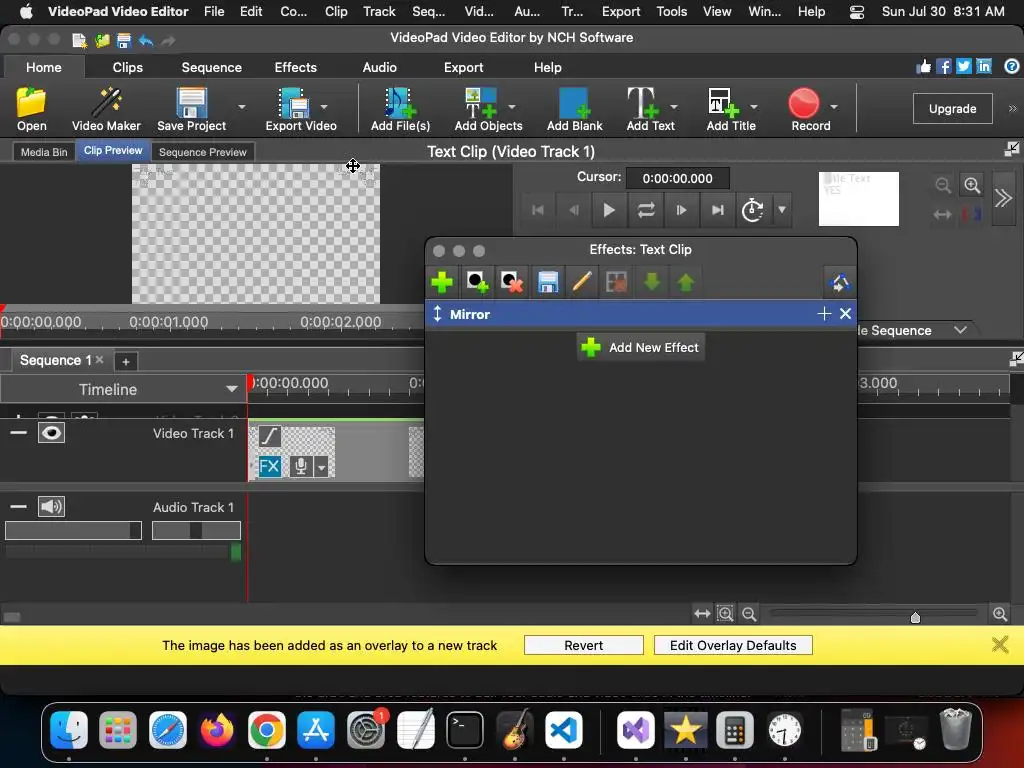Move effect up with green up arrow
The height and width of the screenshot is (768, 1024).
[x=686, y=282]
